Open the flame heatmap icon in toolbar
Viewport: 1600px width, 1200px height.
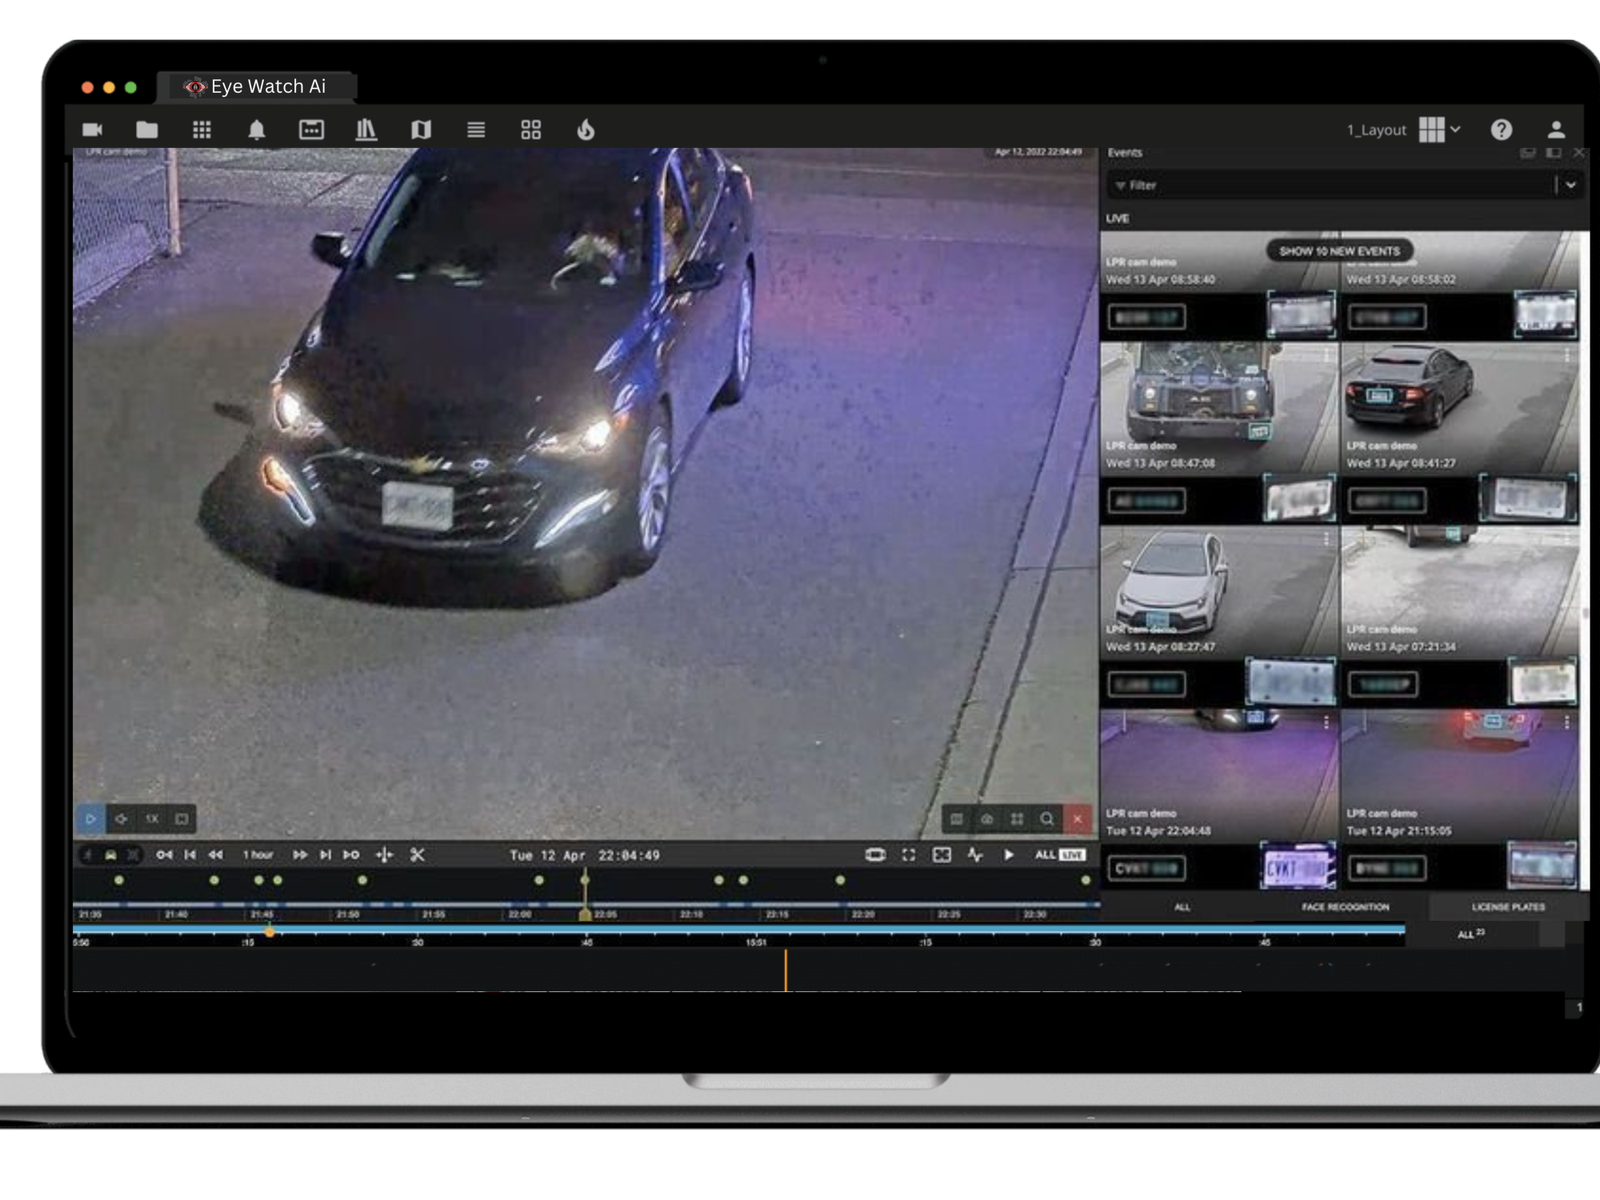click(586, 130)
